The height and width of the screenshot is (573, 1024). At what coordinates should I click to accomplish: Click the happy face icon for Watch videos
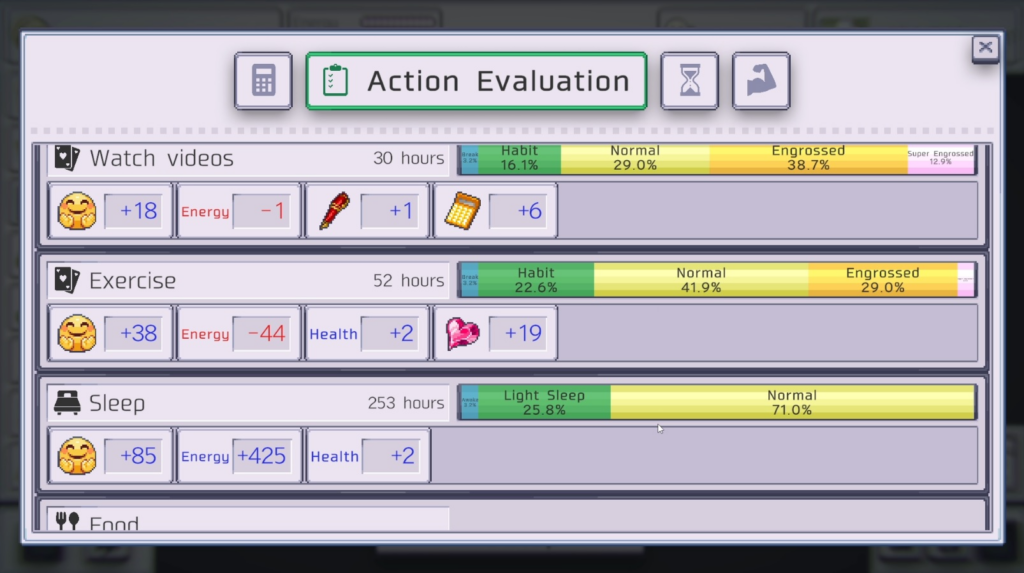point(77,211)
